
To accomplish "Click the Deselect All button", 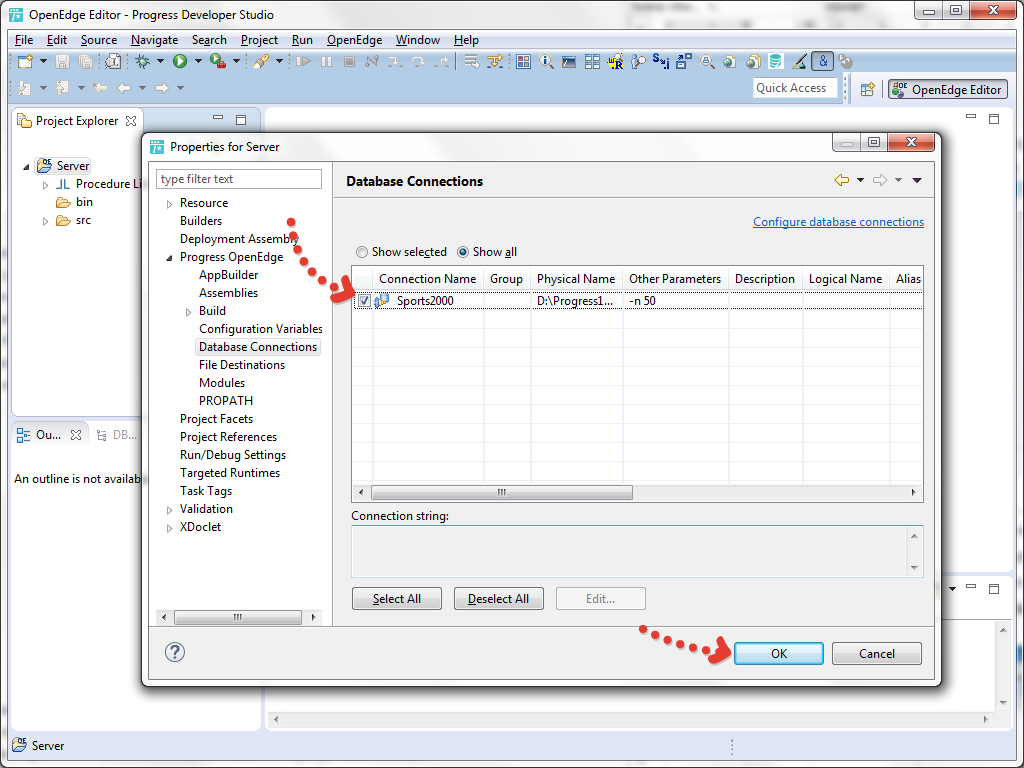I will tap(498, 598).
